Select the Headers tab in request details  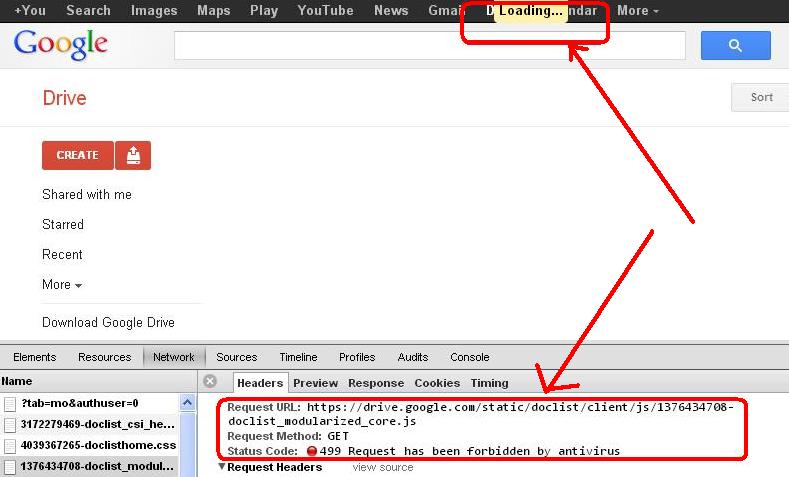[x=260, y=383]
